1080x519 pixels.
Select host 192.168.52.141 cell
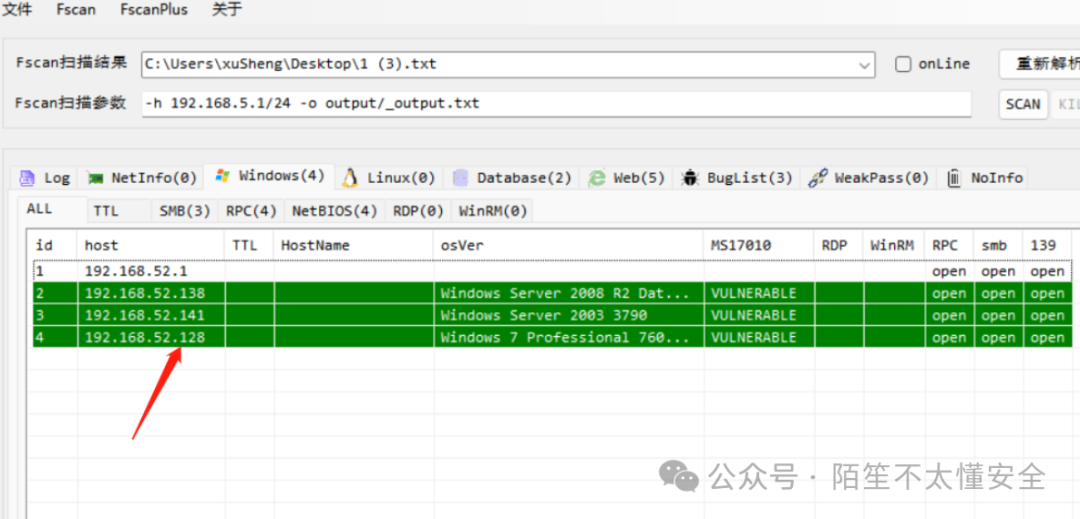tap(152, 315)
